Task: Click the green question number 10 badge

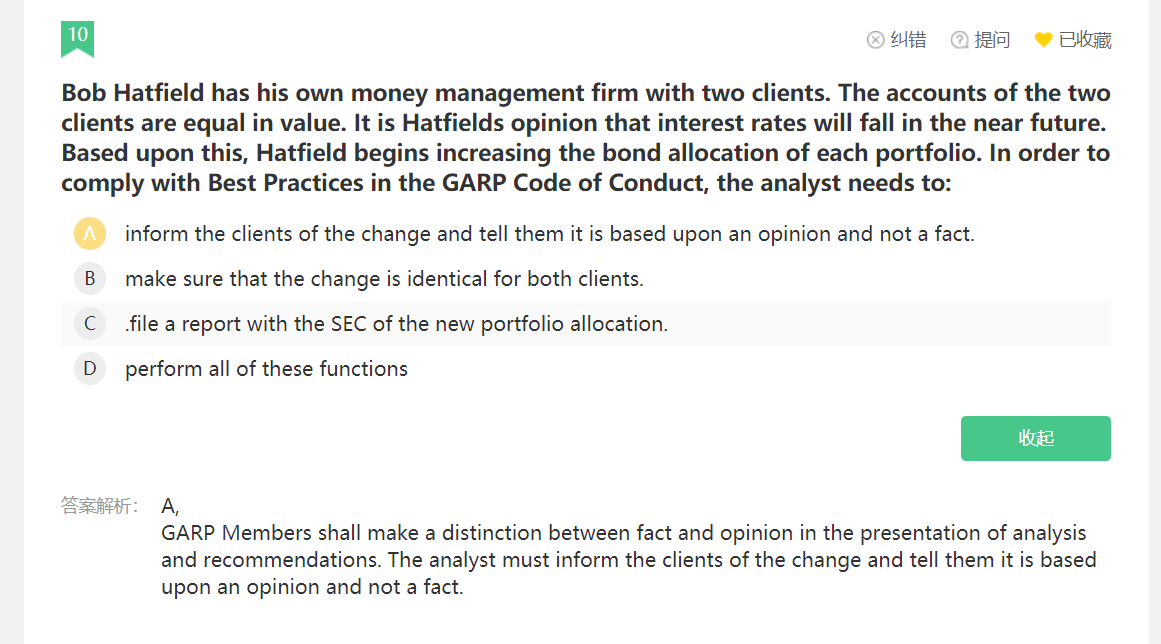Action: pyautogui.click(x=77, y=36)
